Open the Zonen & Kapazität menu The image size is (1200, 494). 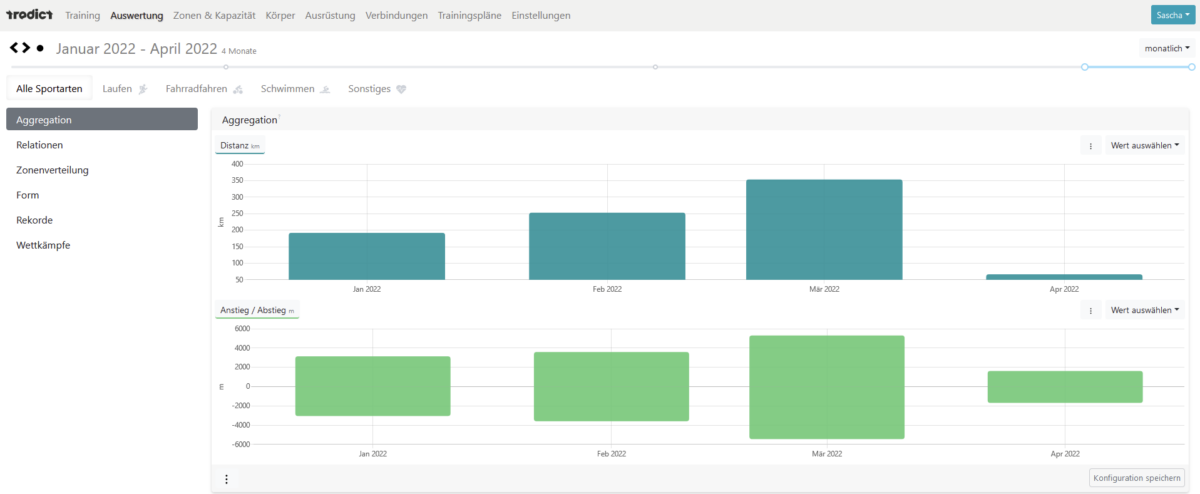(x=214, y=15)
